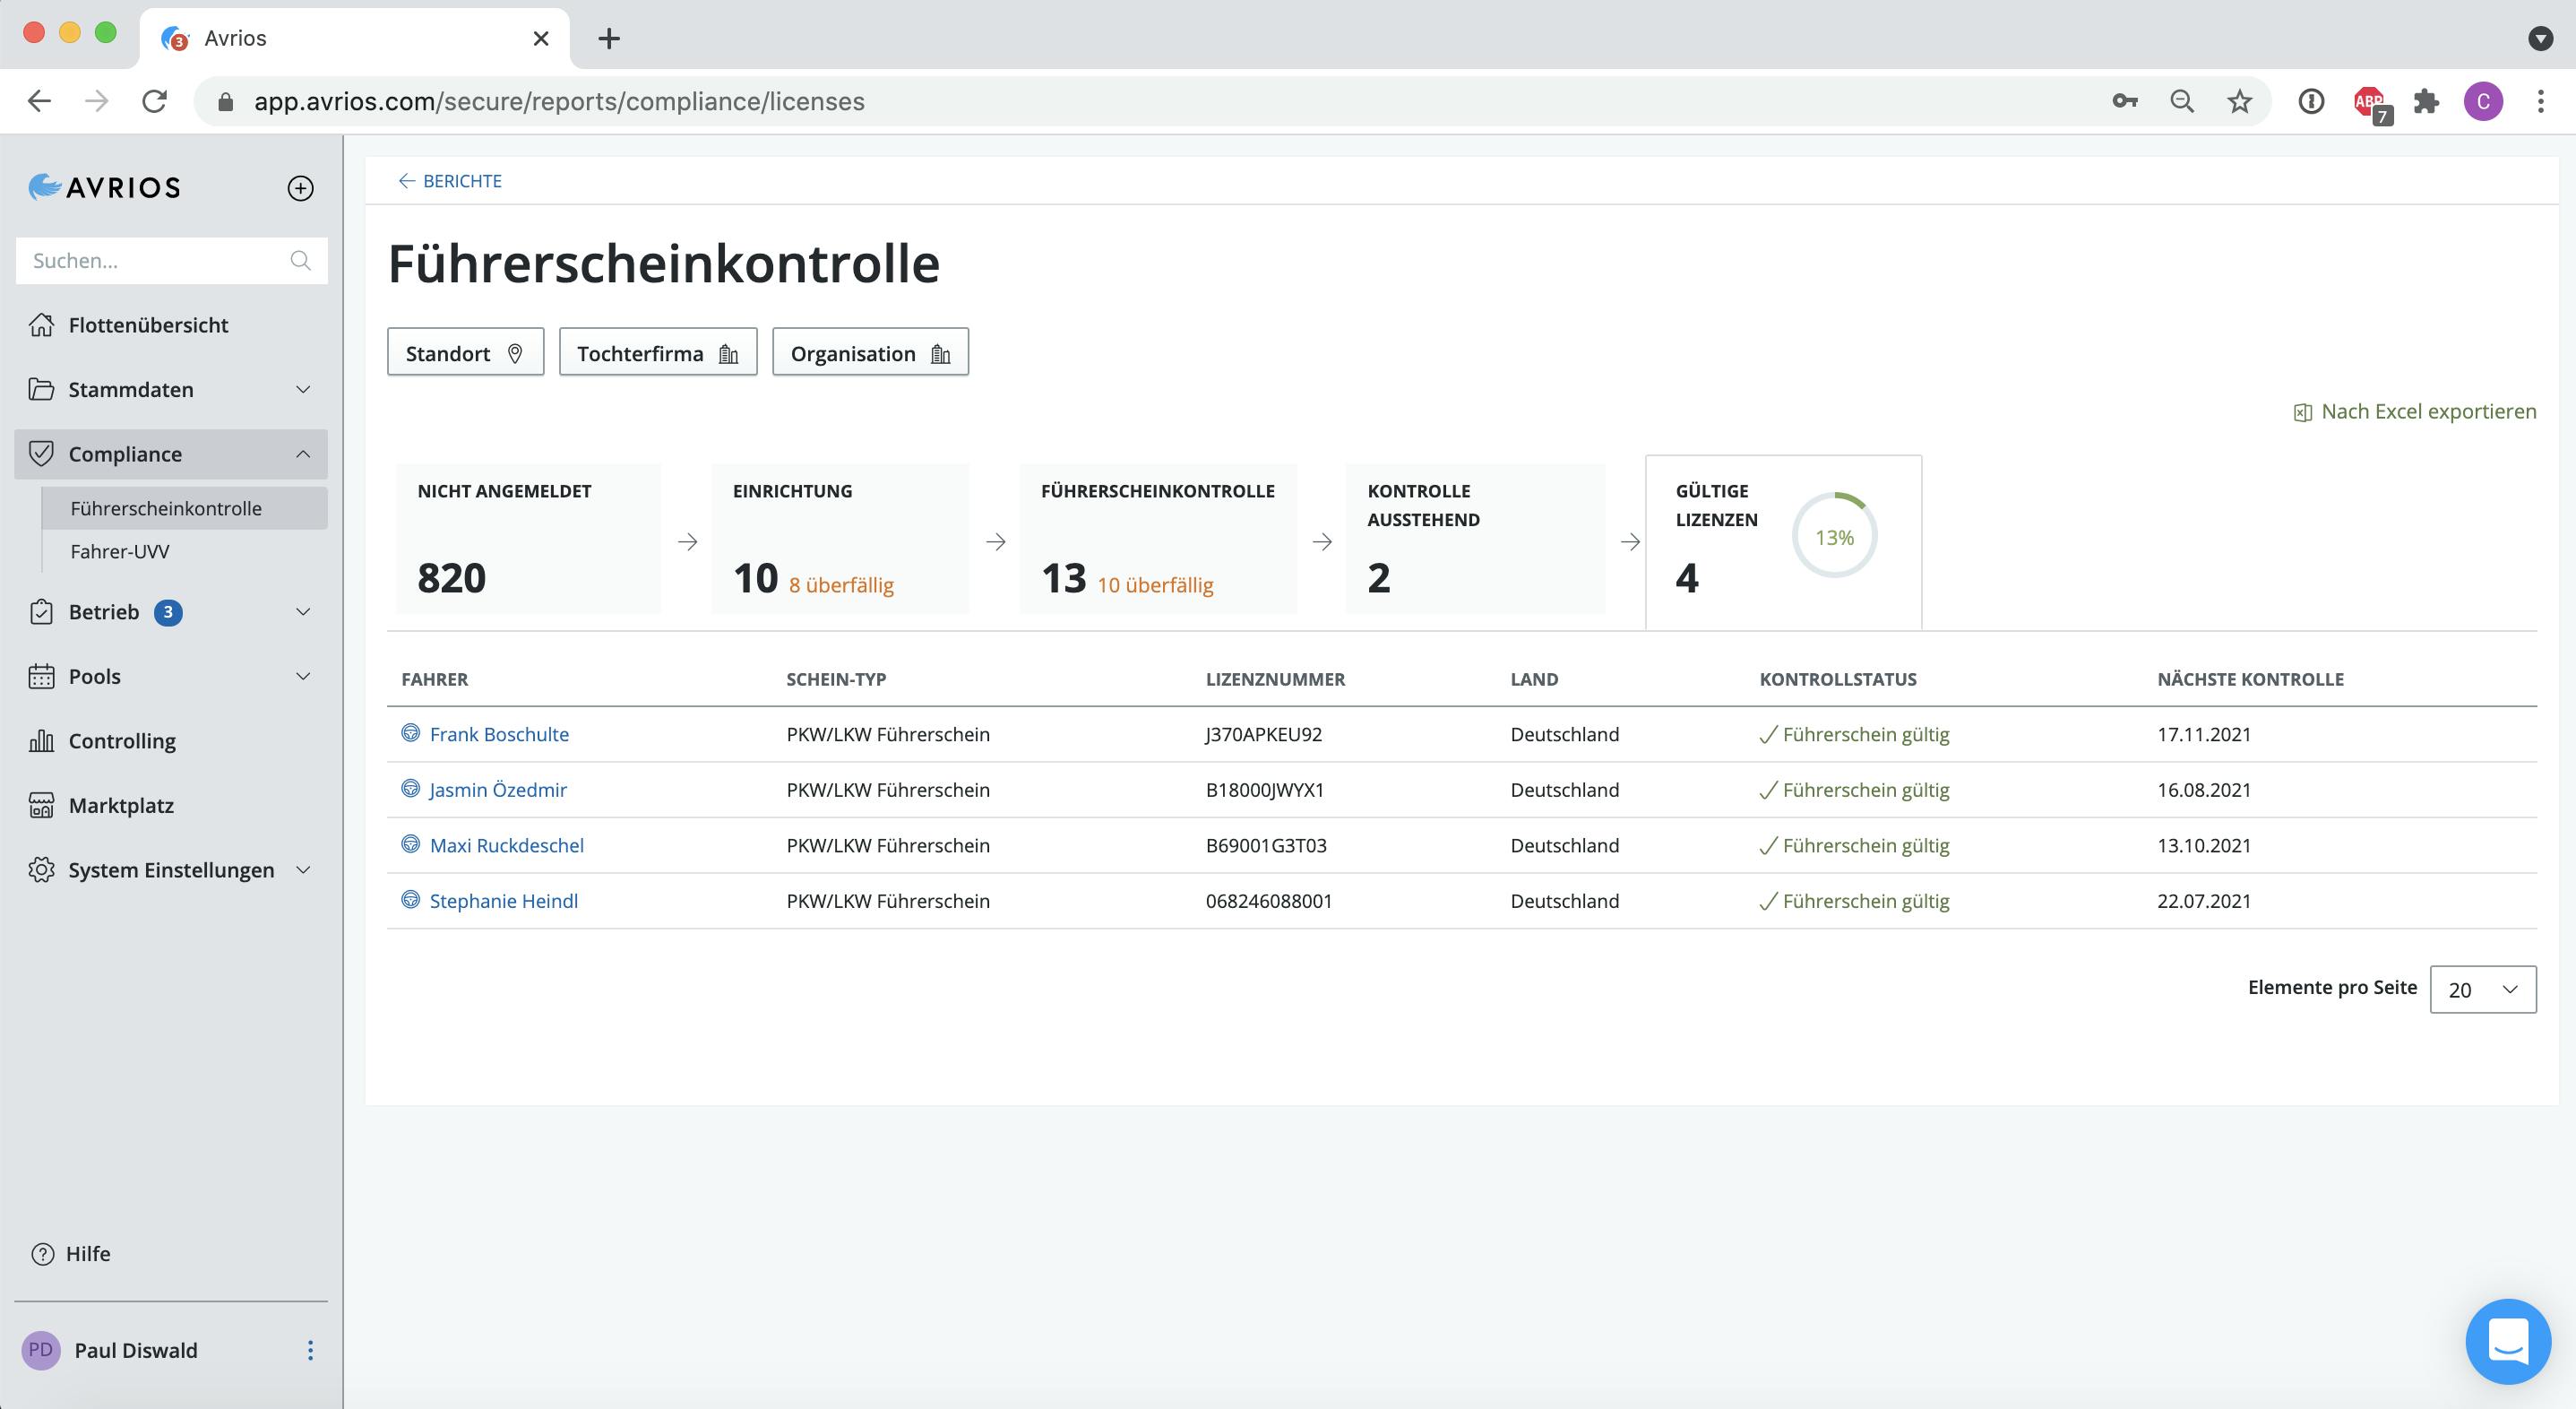Click the zoom magnifier icon in address bar
The height and width of the screenshot is (1409, 2576).
[x=2182, y=101]
